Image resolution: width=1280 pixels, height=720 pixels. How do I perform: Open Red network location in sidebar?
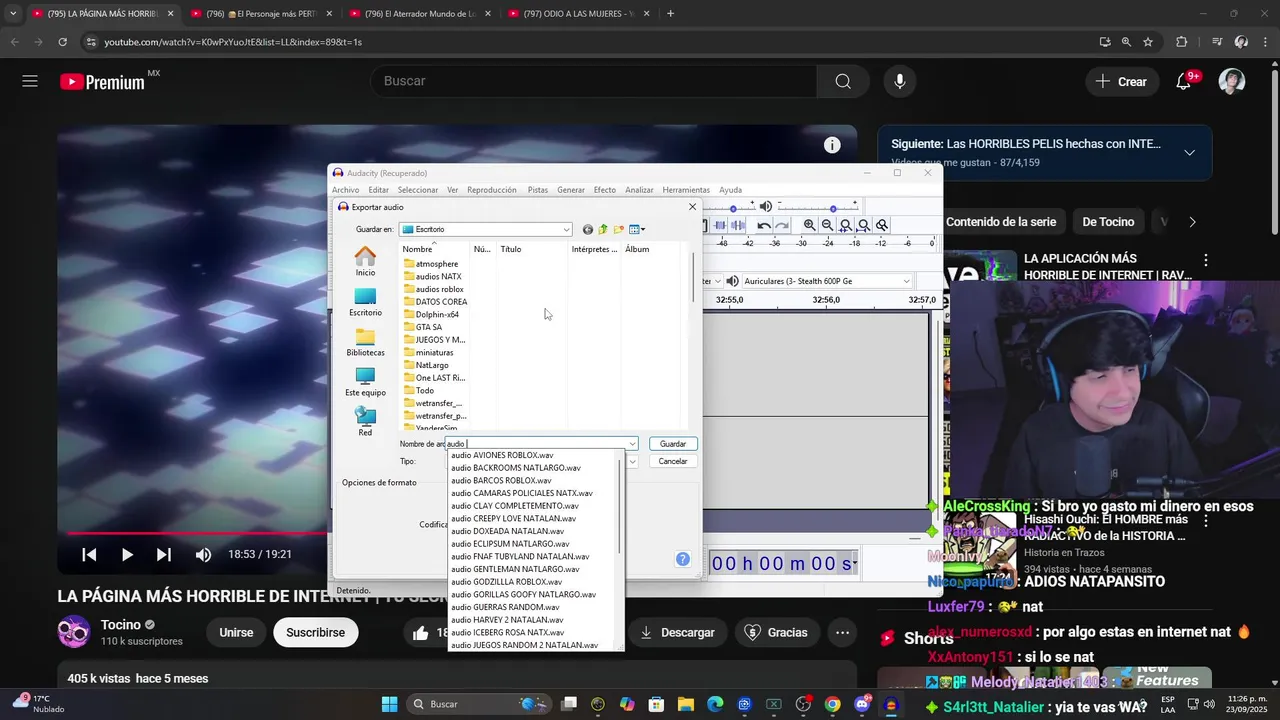click(x=365, y=422)
